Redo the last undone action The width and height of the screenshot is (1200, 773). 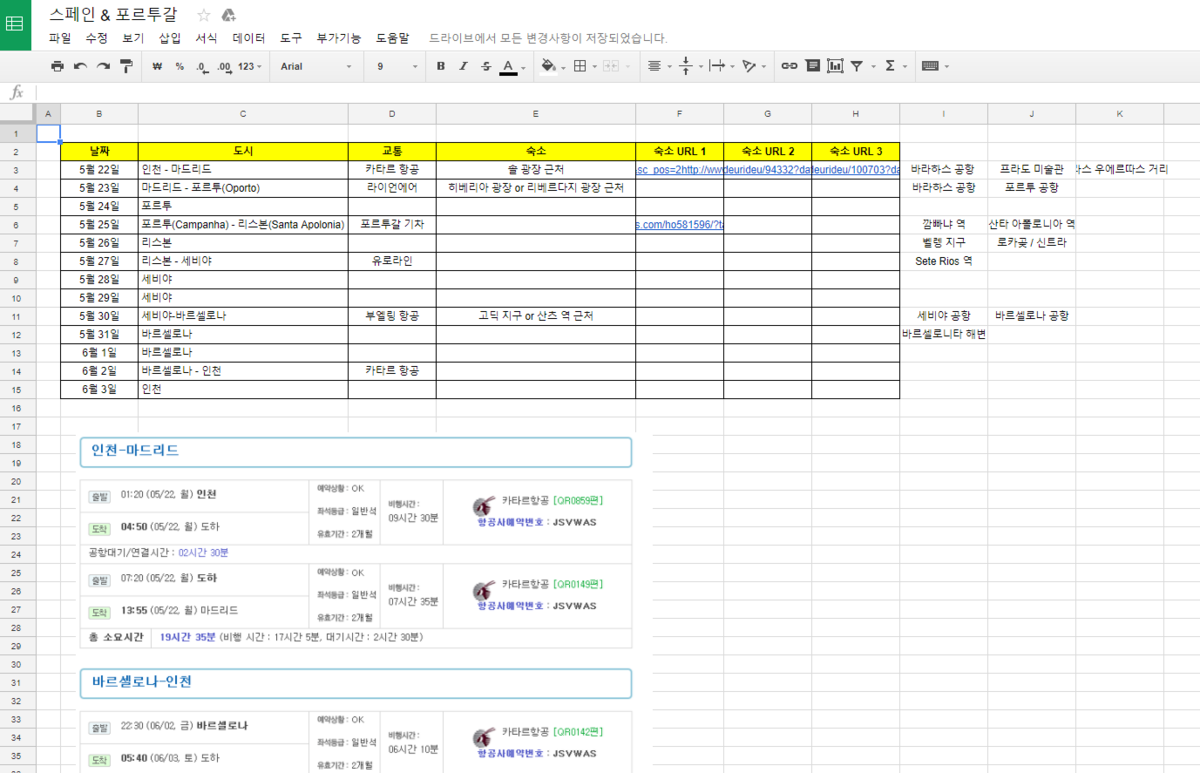pos(103,66)
